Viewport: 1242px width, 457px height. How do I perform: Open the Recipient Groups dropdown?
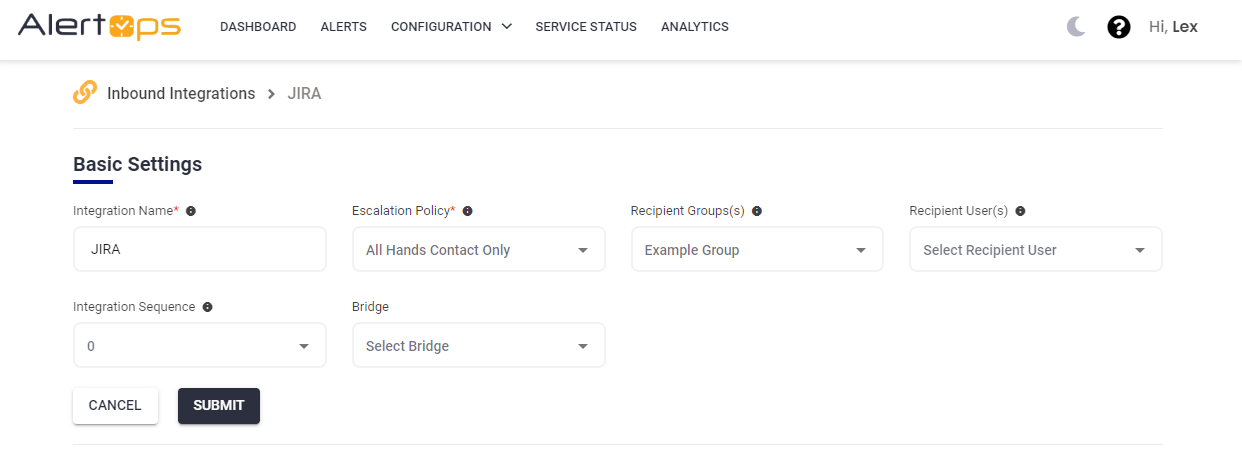point(757,250)
